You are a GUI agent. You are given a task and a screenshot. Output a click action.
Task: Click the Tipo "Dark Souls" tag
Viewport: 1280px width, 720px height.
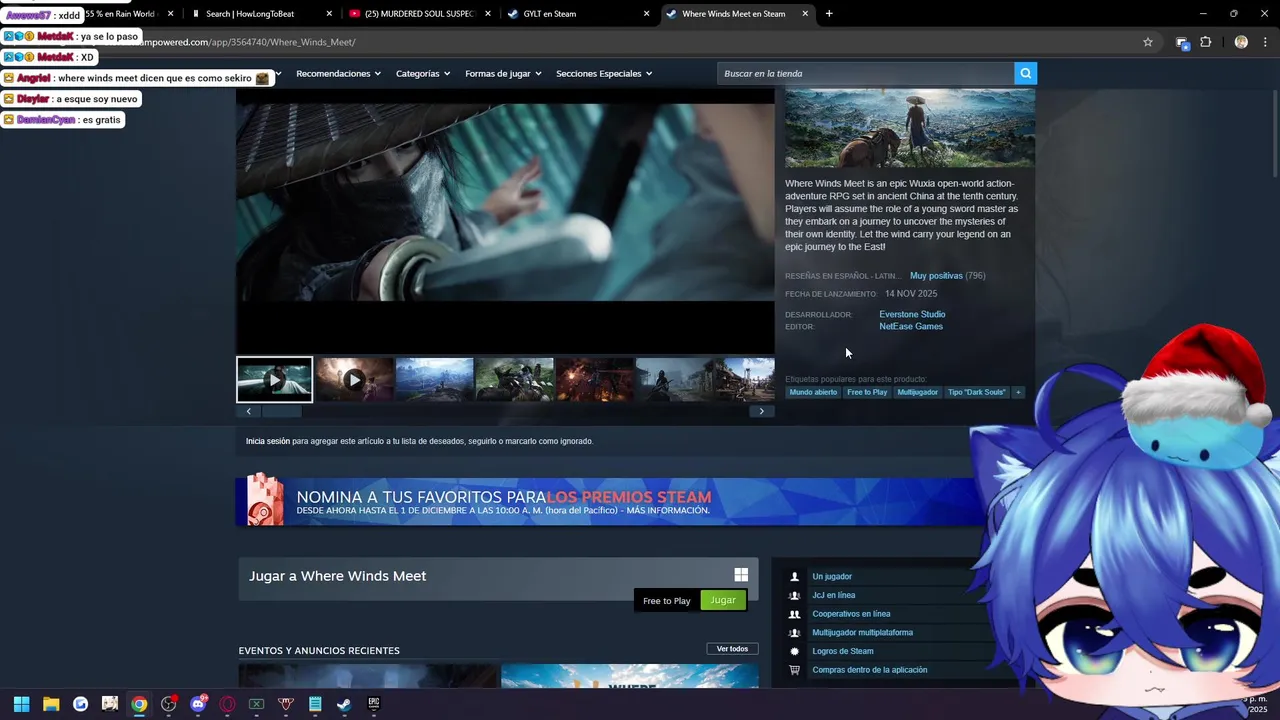pyautogui.click(x=976, y=392)
